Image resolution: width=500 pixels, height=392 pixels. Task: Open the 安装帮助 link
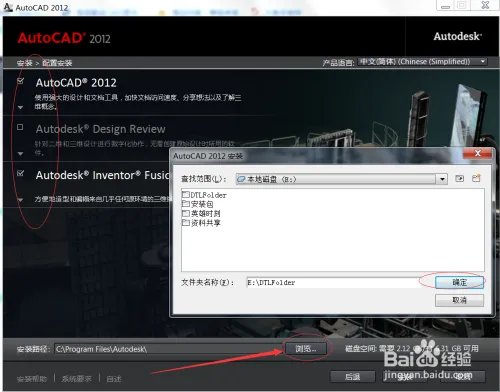click(32, 379)
